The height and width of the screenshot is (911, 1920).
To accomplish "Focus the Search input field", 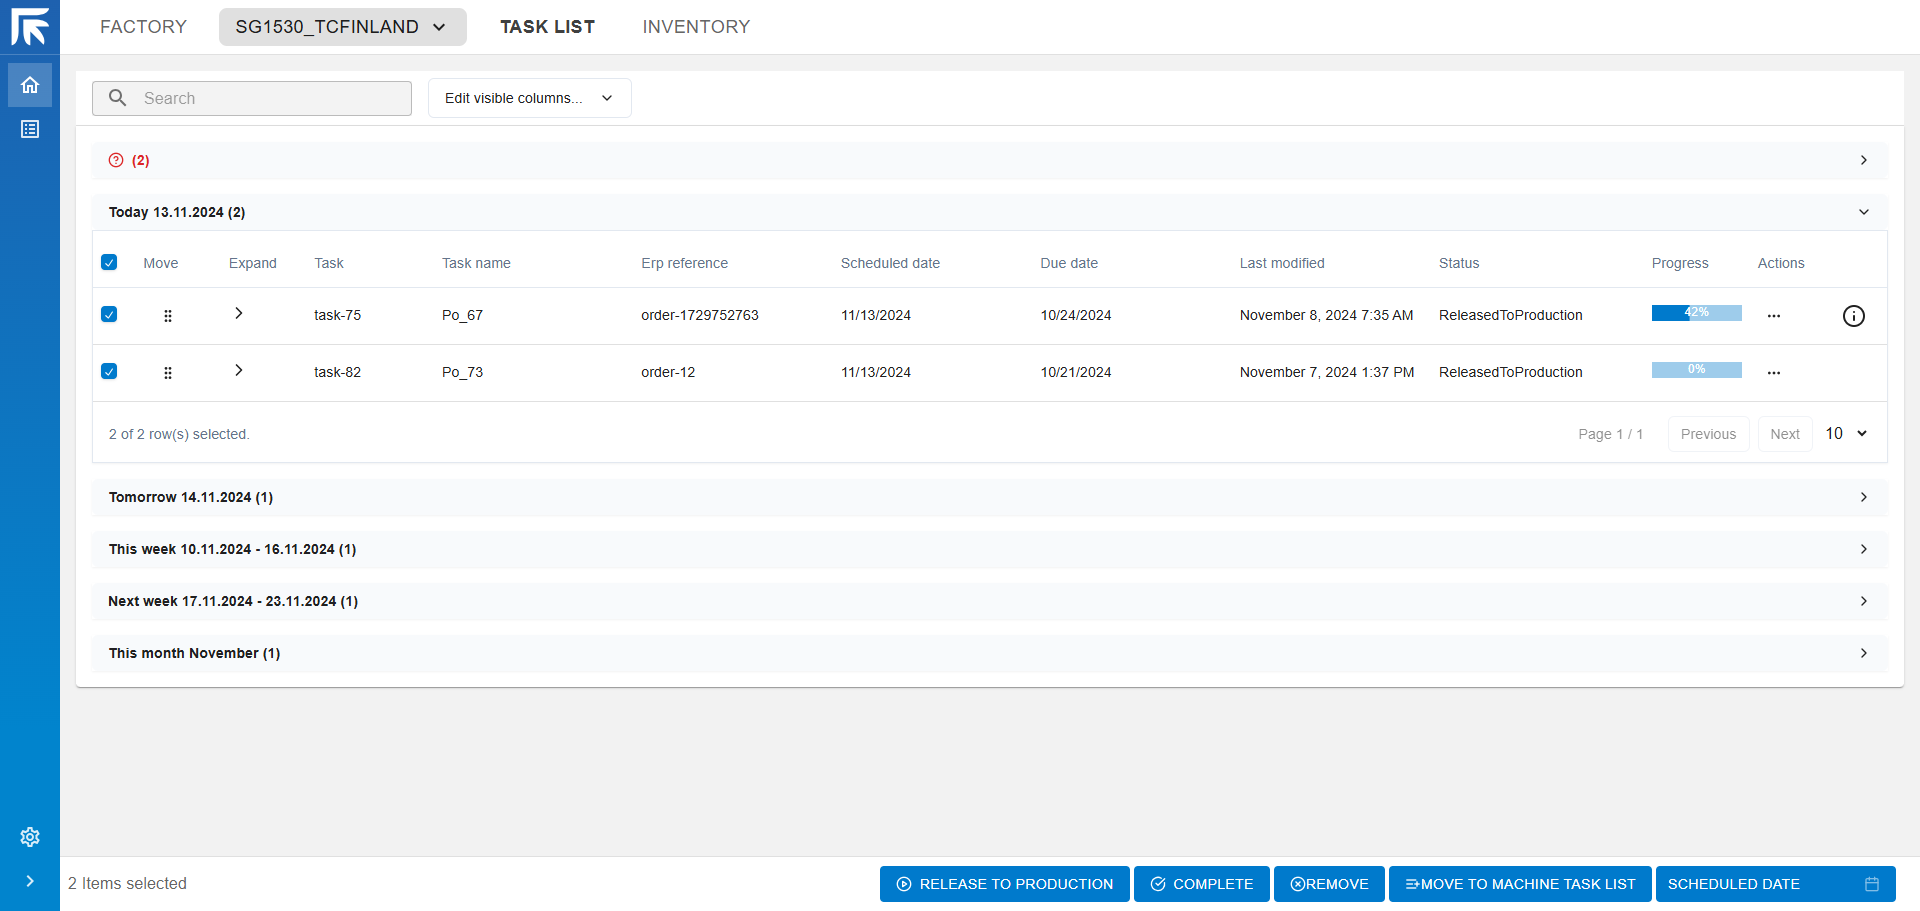I will tap(270, 98).
